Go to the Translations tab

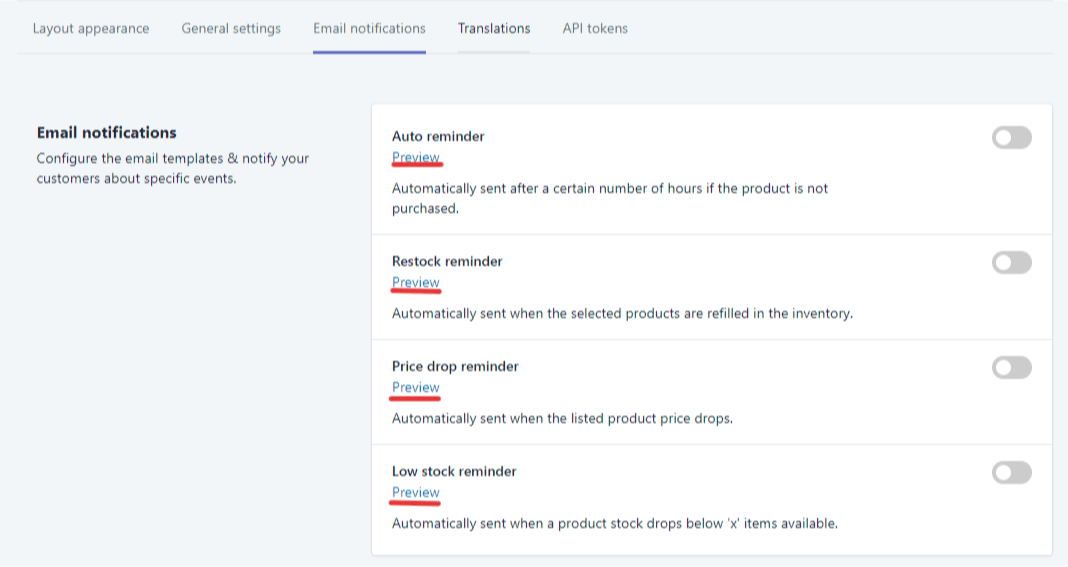point(494,29)
